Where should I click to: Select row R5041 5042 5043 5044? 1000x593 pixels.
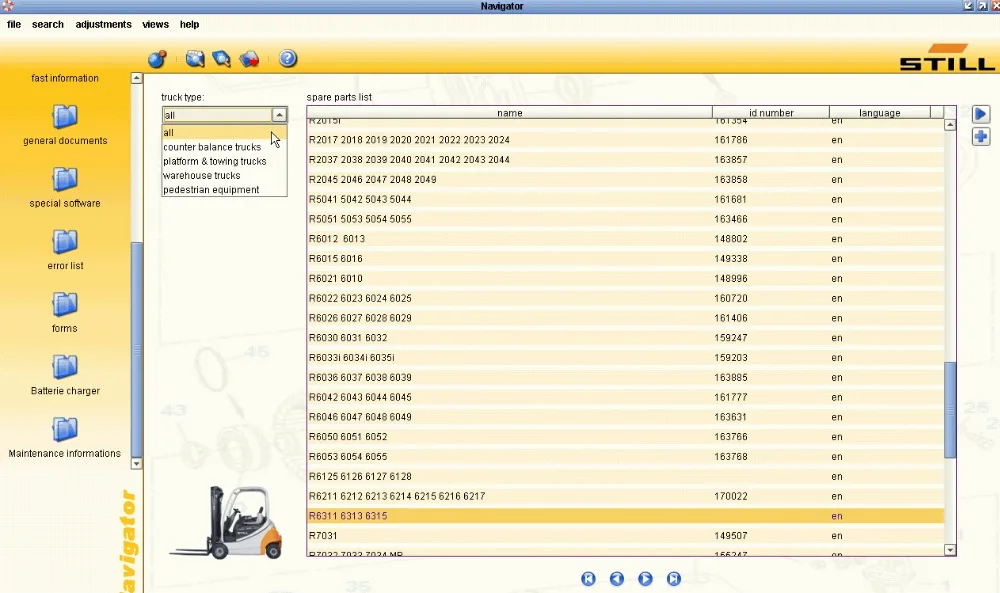(x=625, y=199)
